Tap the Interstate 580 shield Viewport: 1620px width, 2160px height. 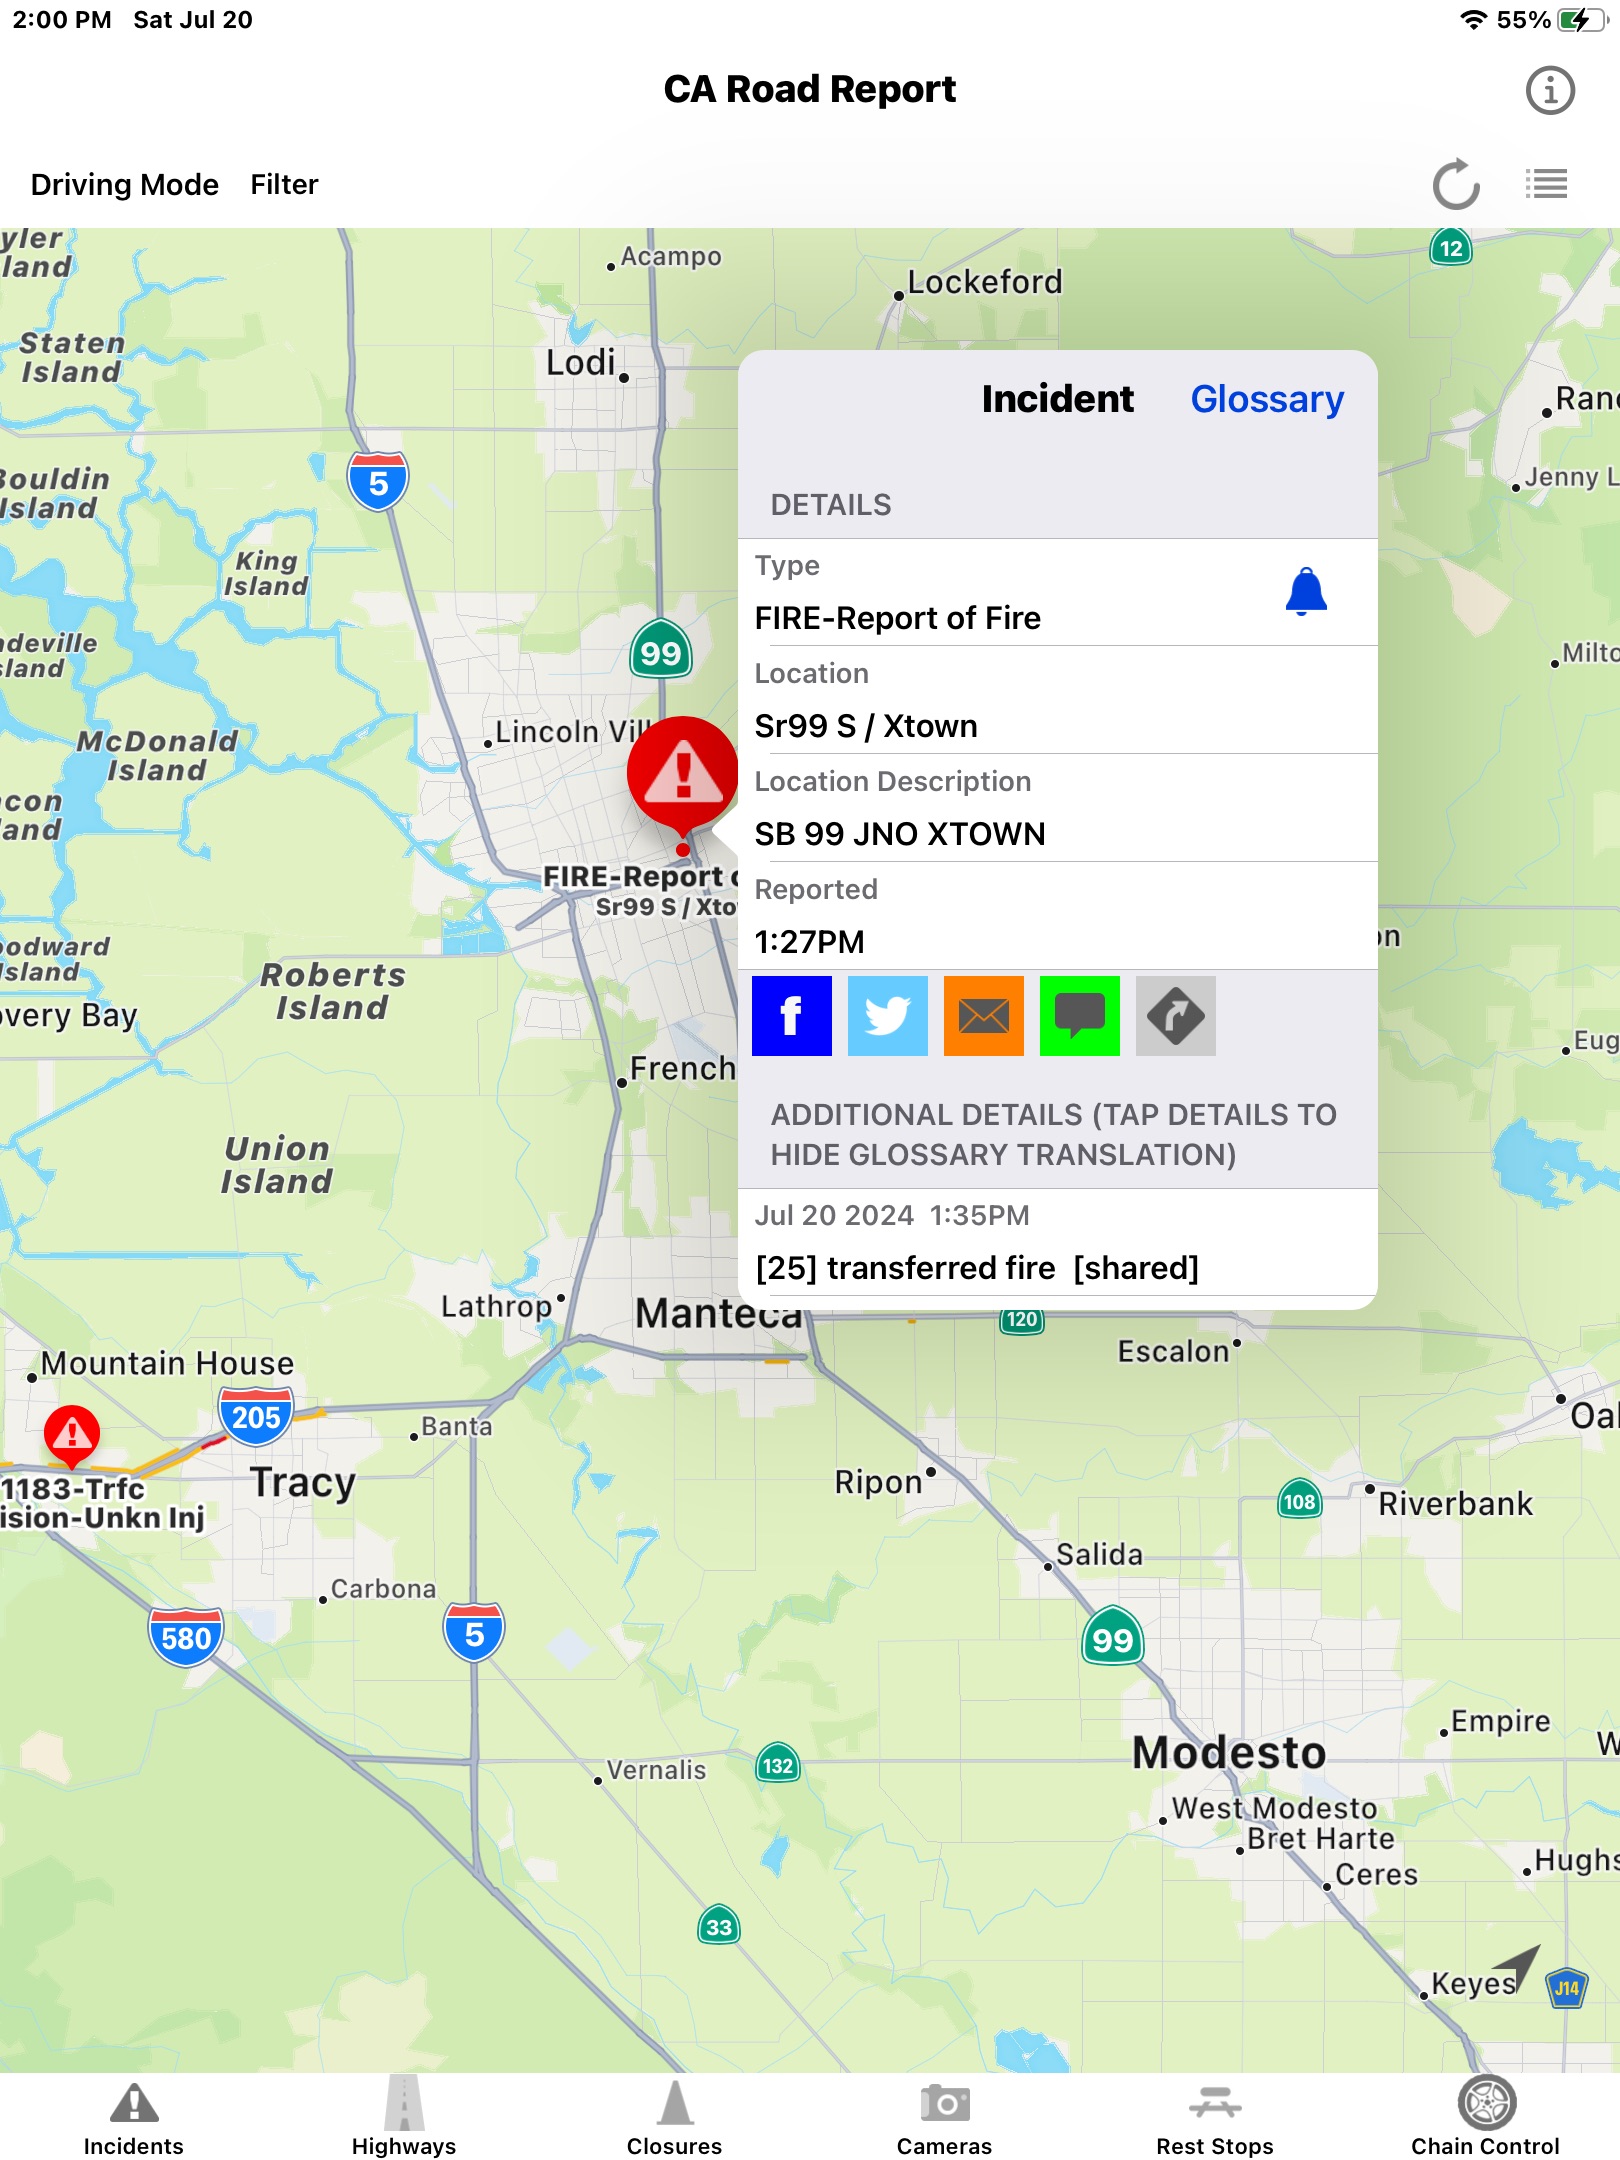click(x=186, y=1637)
